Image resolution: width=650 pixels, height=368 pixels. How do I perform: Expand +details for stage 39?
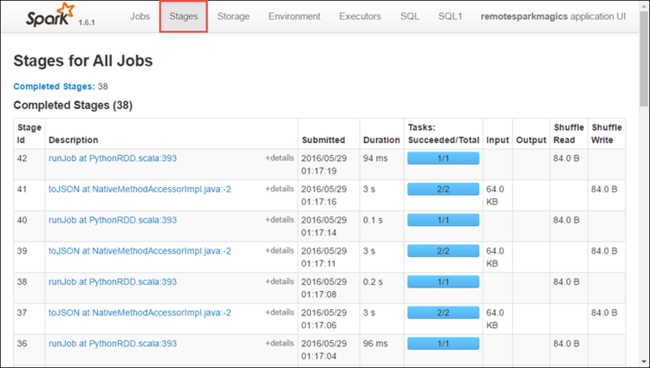279,250
